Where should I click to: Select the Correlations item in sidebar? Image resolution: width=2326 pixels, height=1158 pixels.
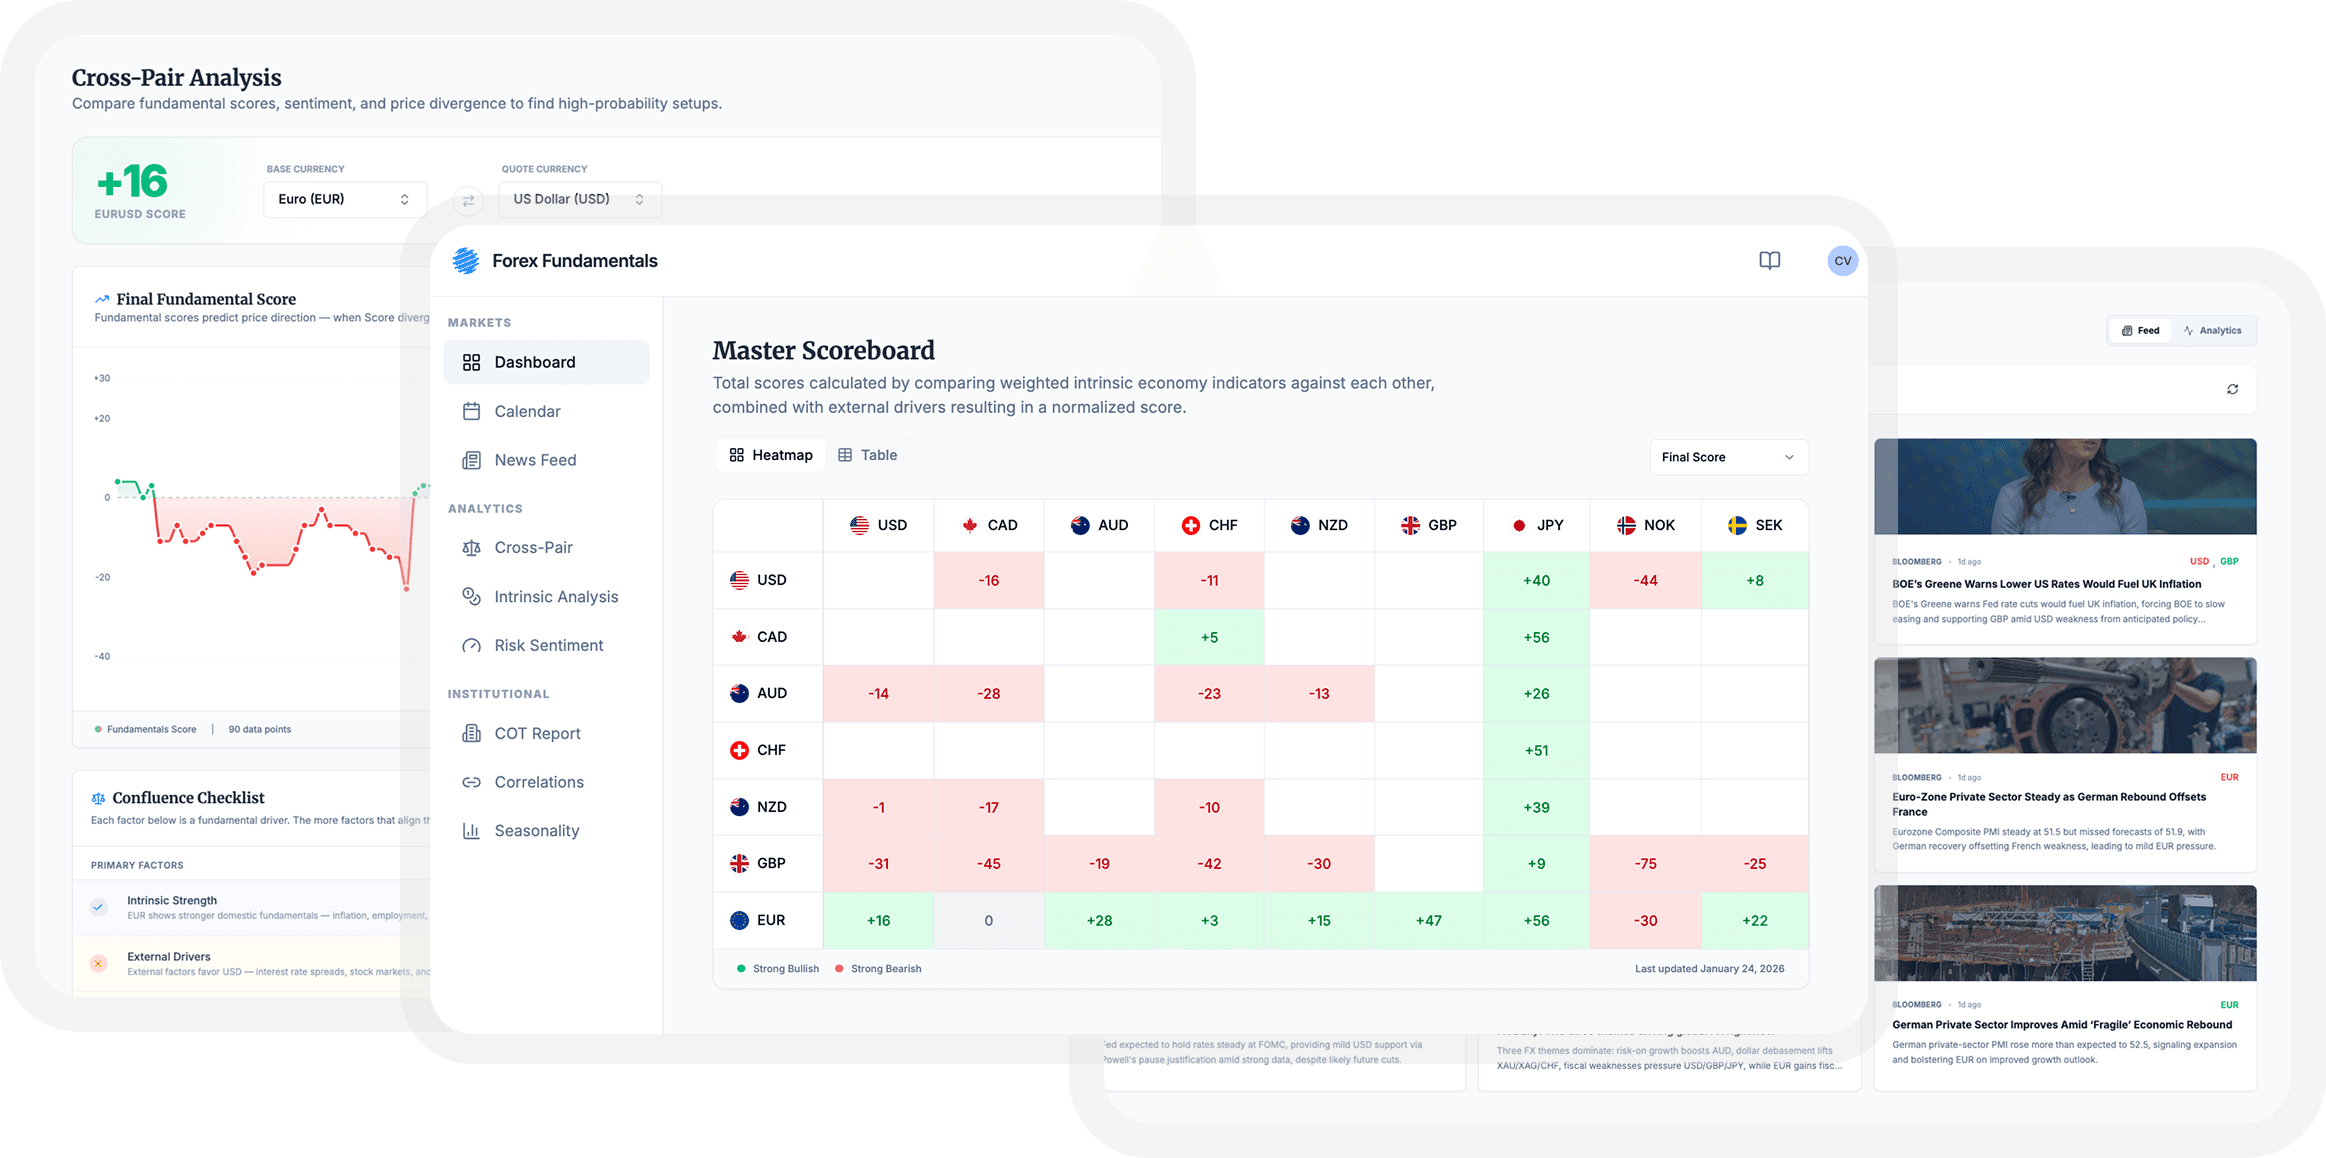click(x=471, y=782)
